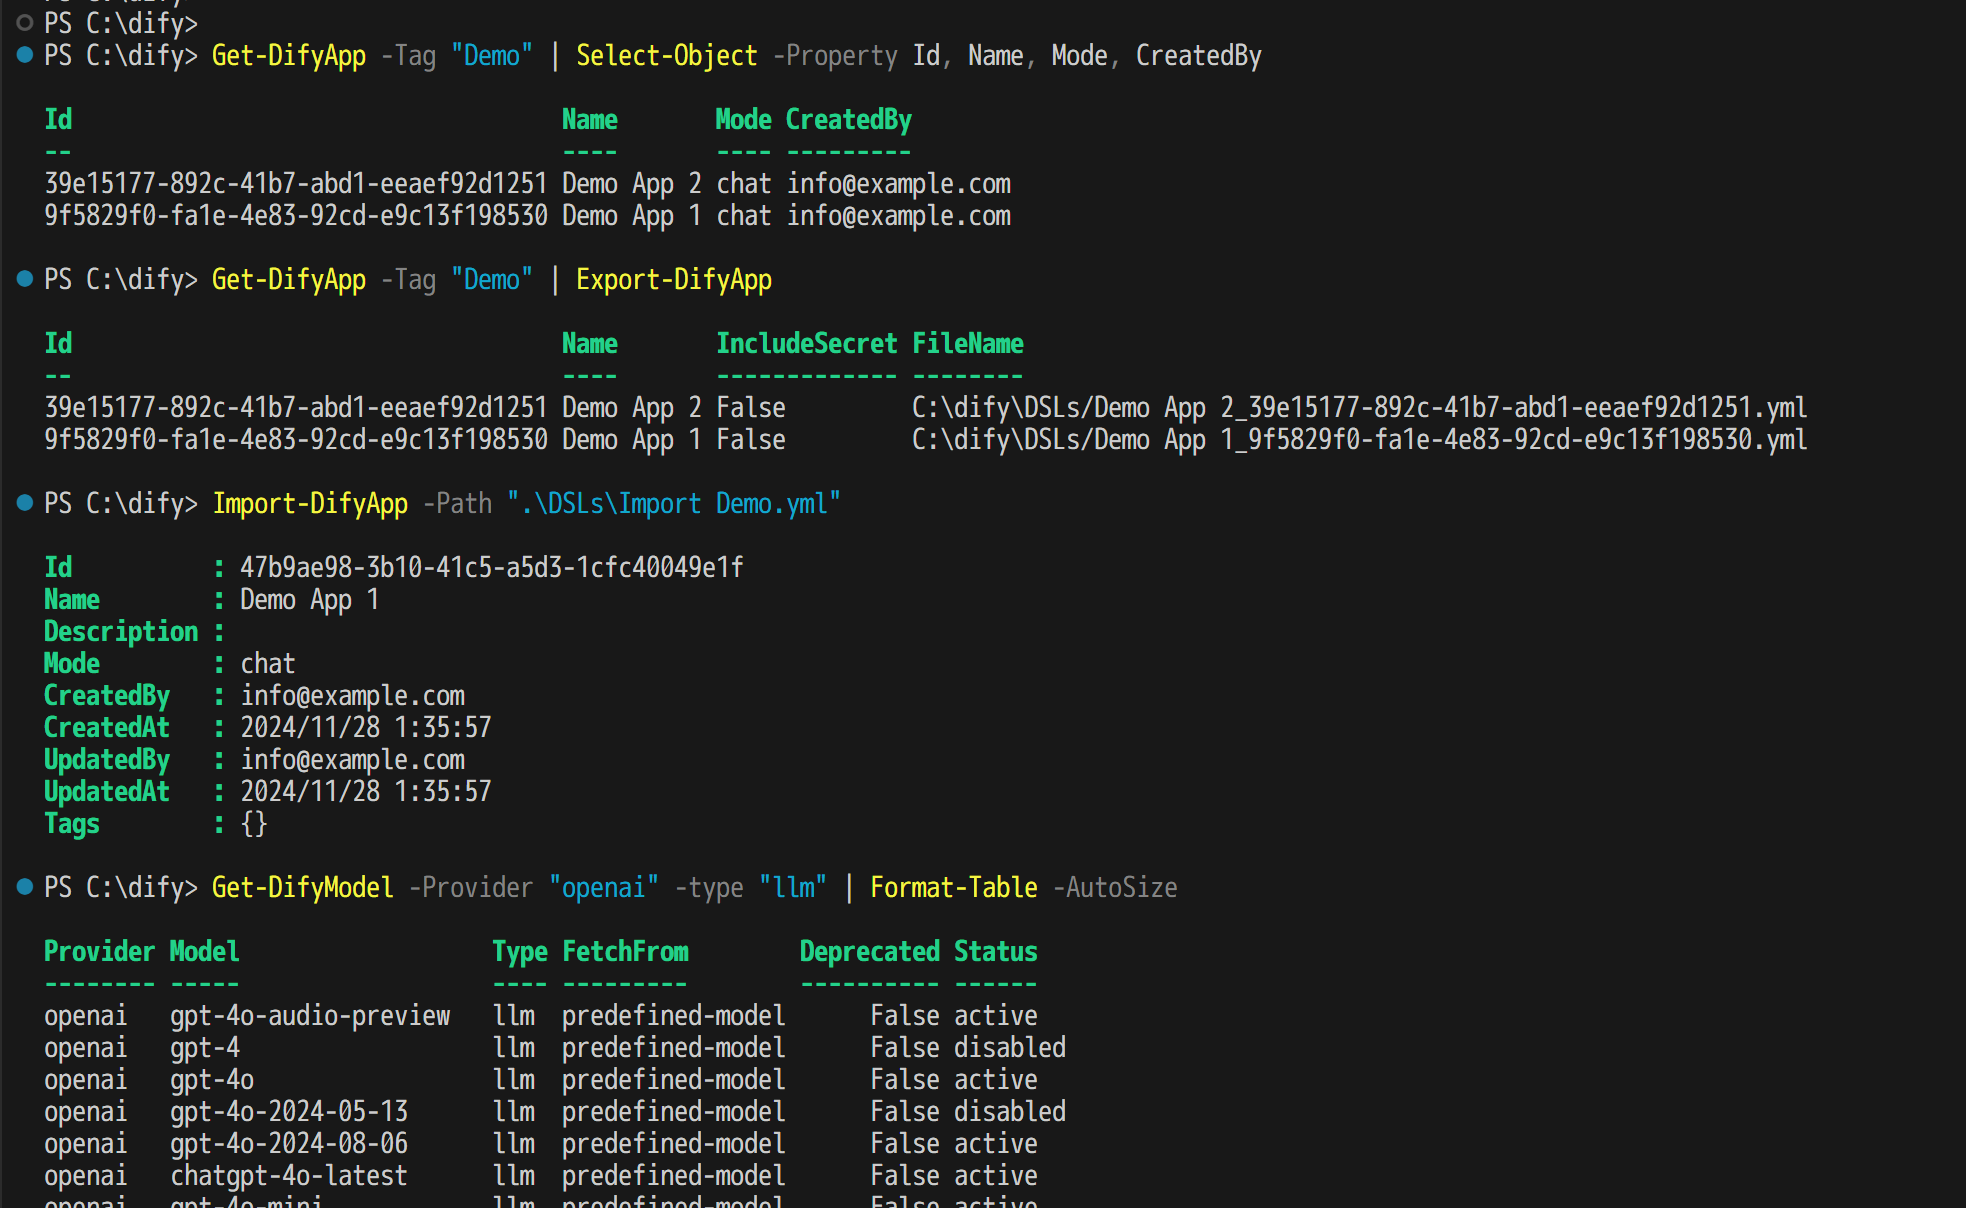Click the info@example.com CreatedBy address
Image resolution: width=1966 pixels, height=1208 pixels.
click(x=352, y=695)
